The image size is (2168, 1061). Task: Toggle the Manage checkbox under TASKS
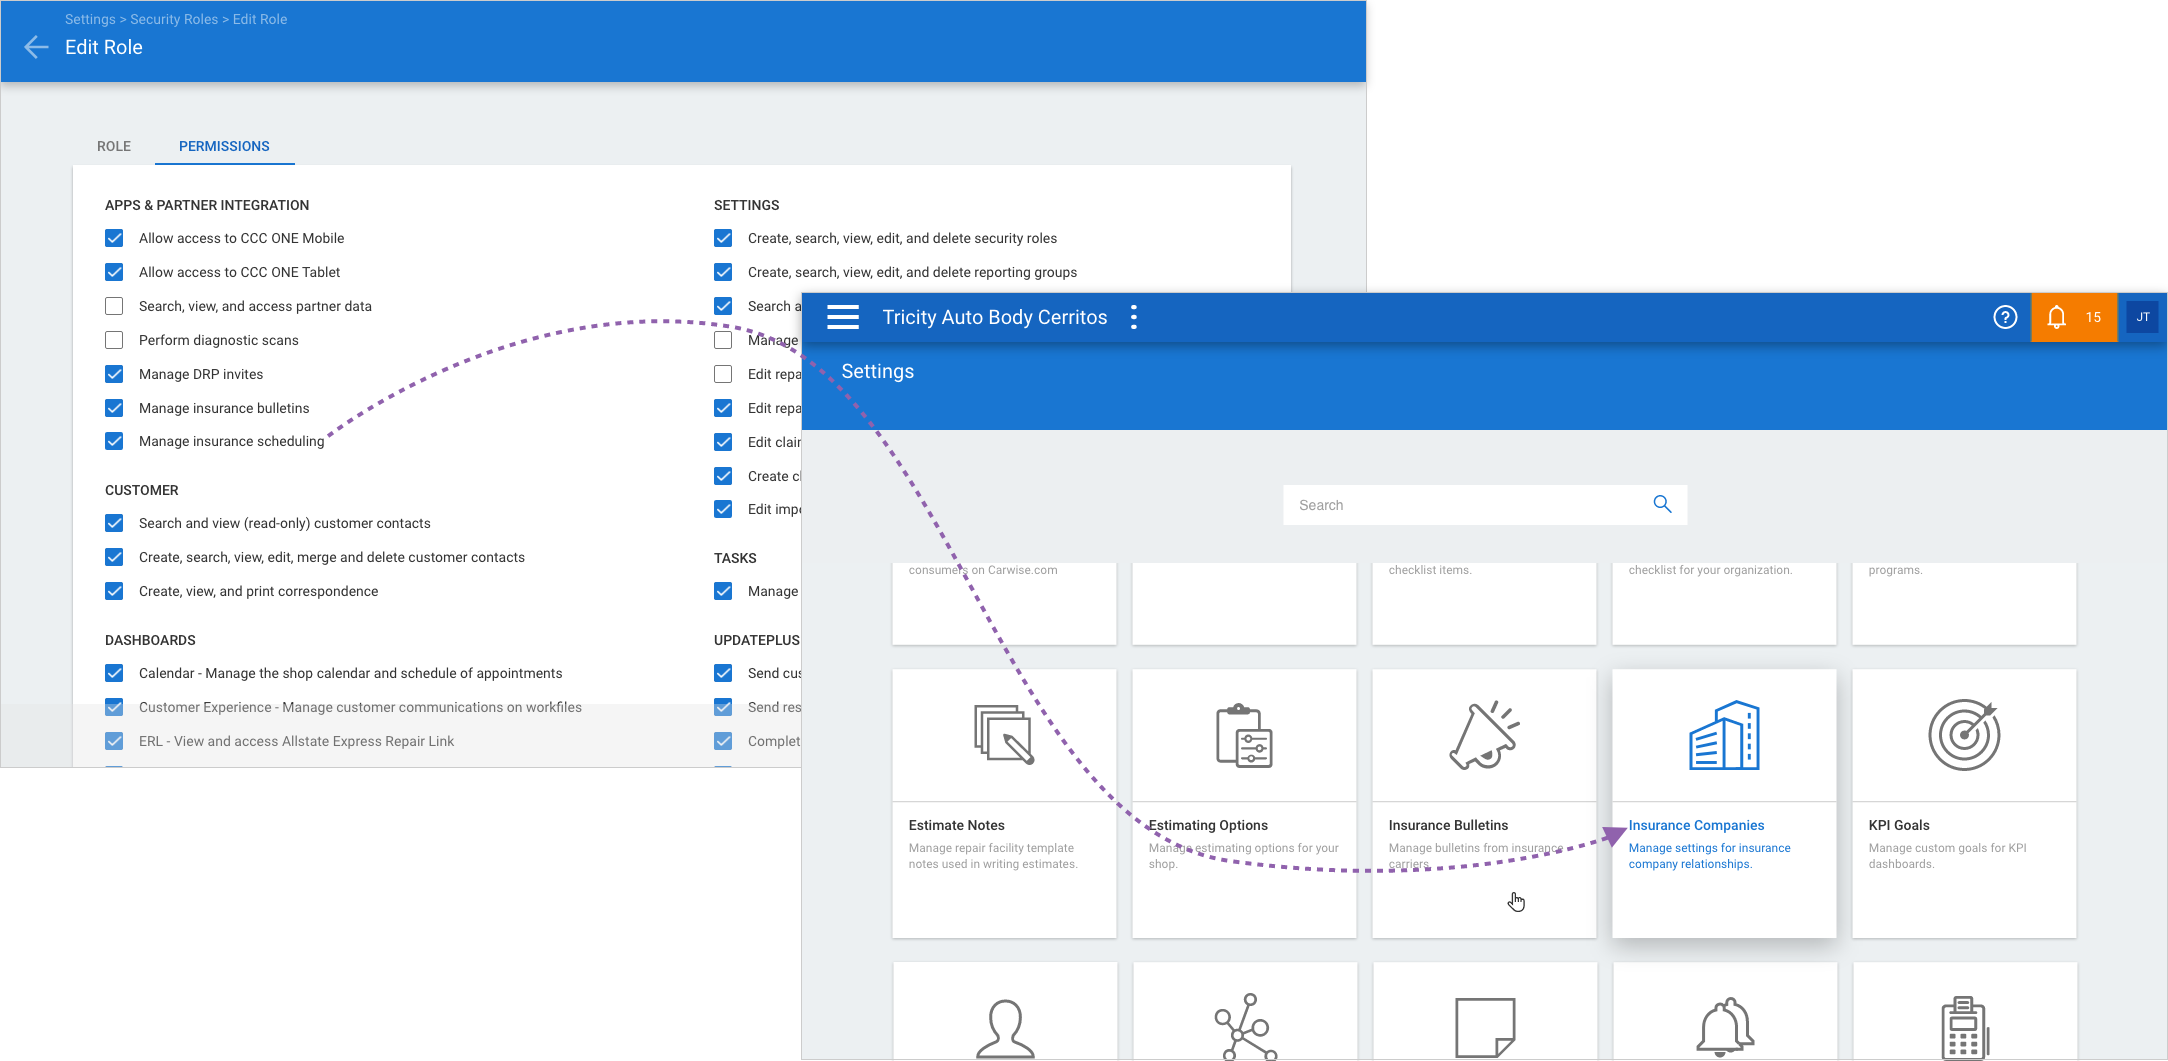pos(723,591)
